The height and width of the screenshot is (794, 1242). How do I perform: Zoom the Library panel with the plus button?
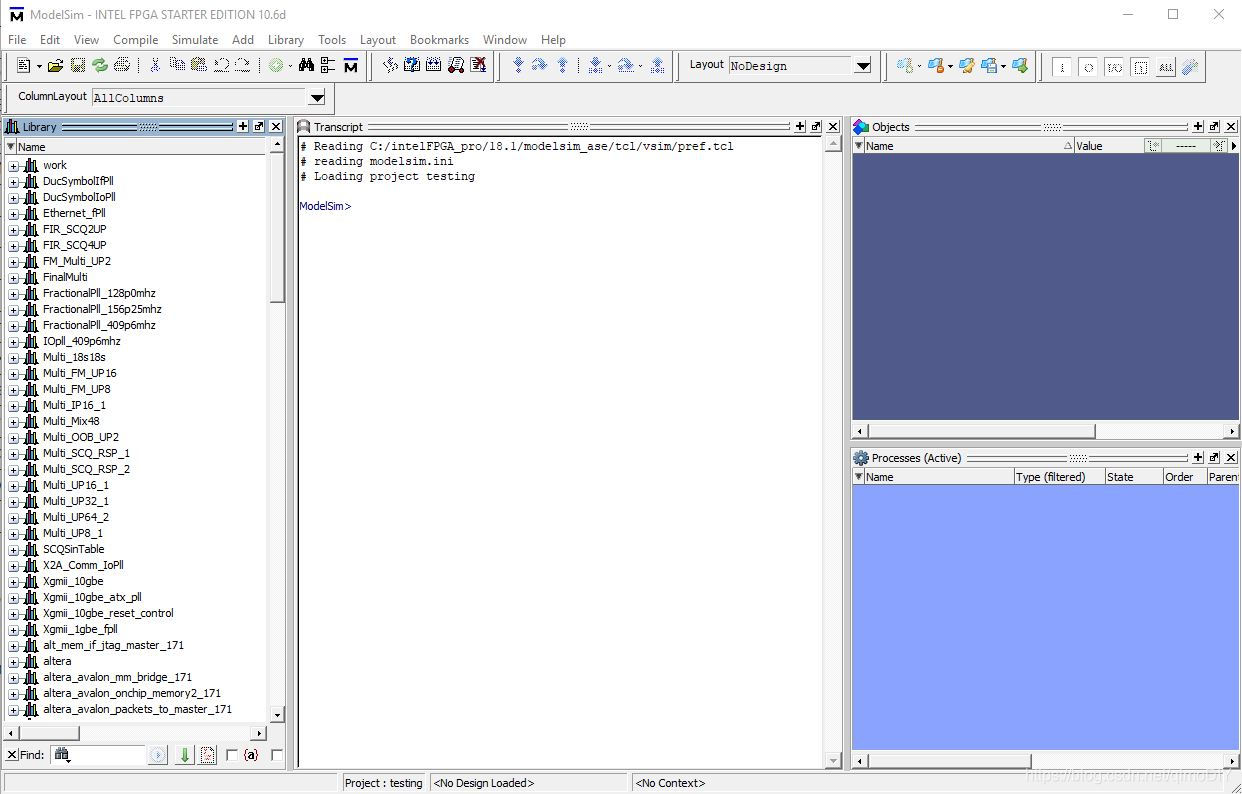pyautogui.click(x=242, y=127)
